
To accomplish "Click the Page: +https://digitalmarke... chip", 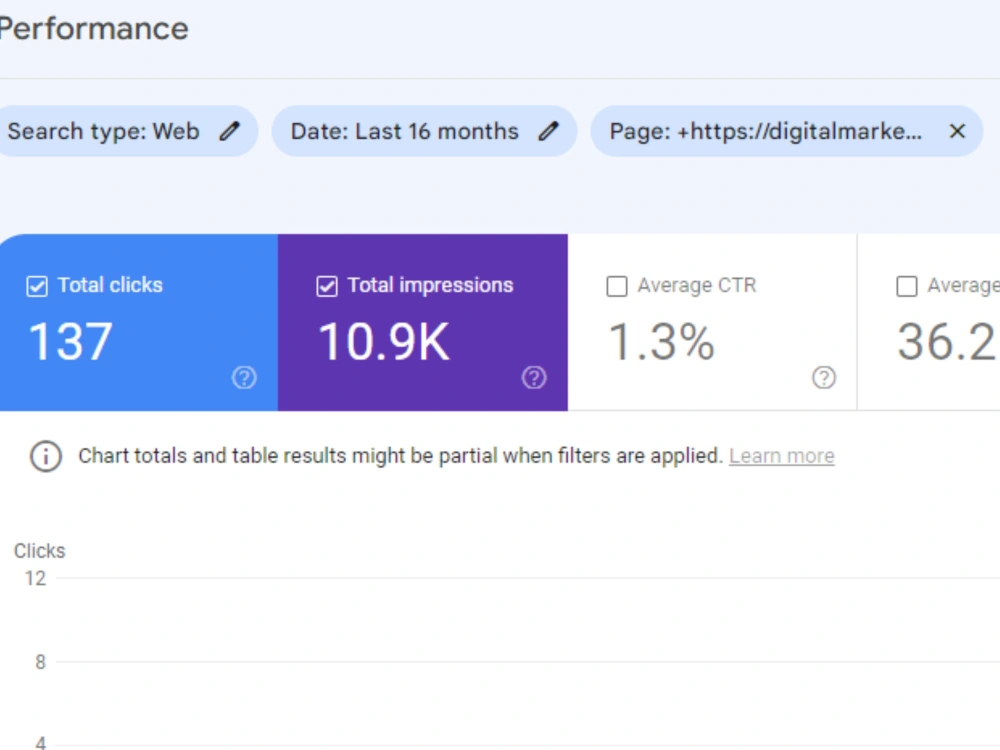I will (x=786, y=131).
